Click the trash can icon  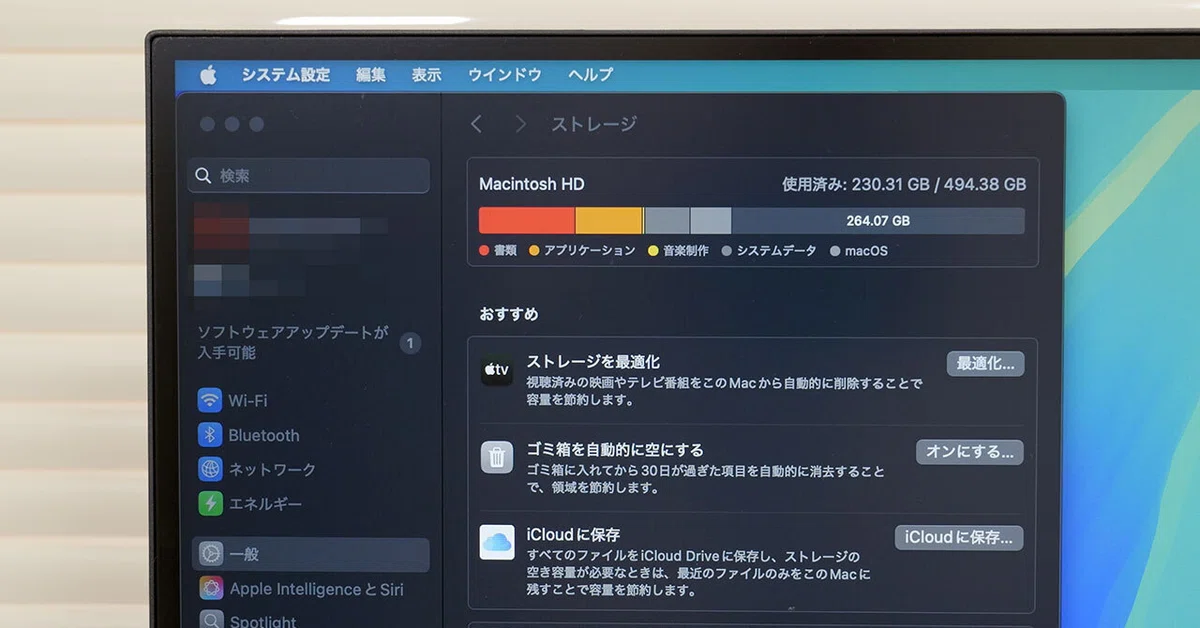(497, 457)
